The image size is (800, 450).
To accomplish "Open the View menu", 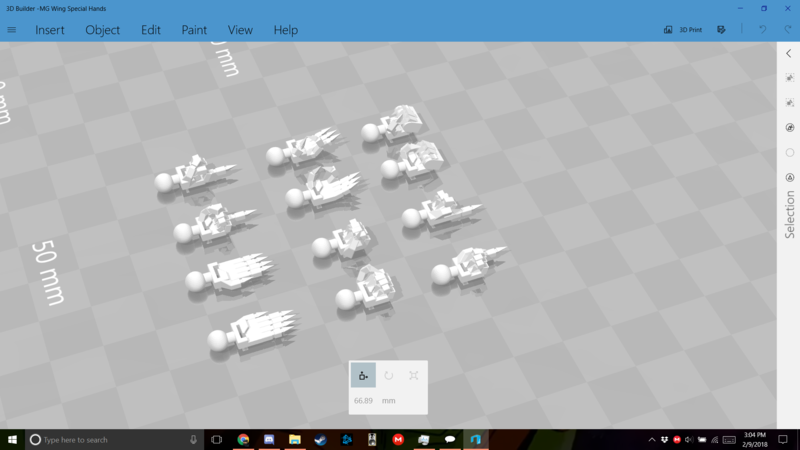I will [240, 30].
